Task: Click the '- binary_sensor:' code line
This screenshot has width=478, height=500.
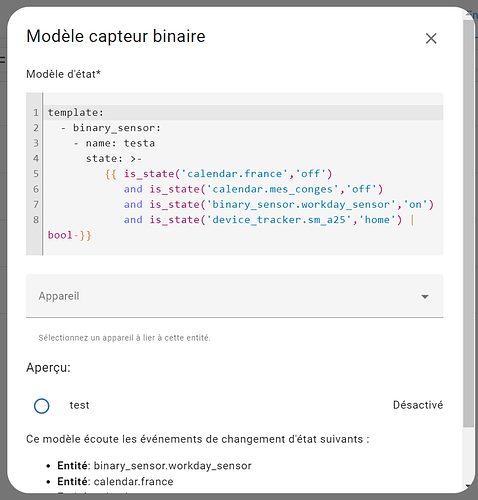Action: click(111, 128)
